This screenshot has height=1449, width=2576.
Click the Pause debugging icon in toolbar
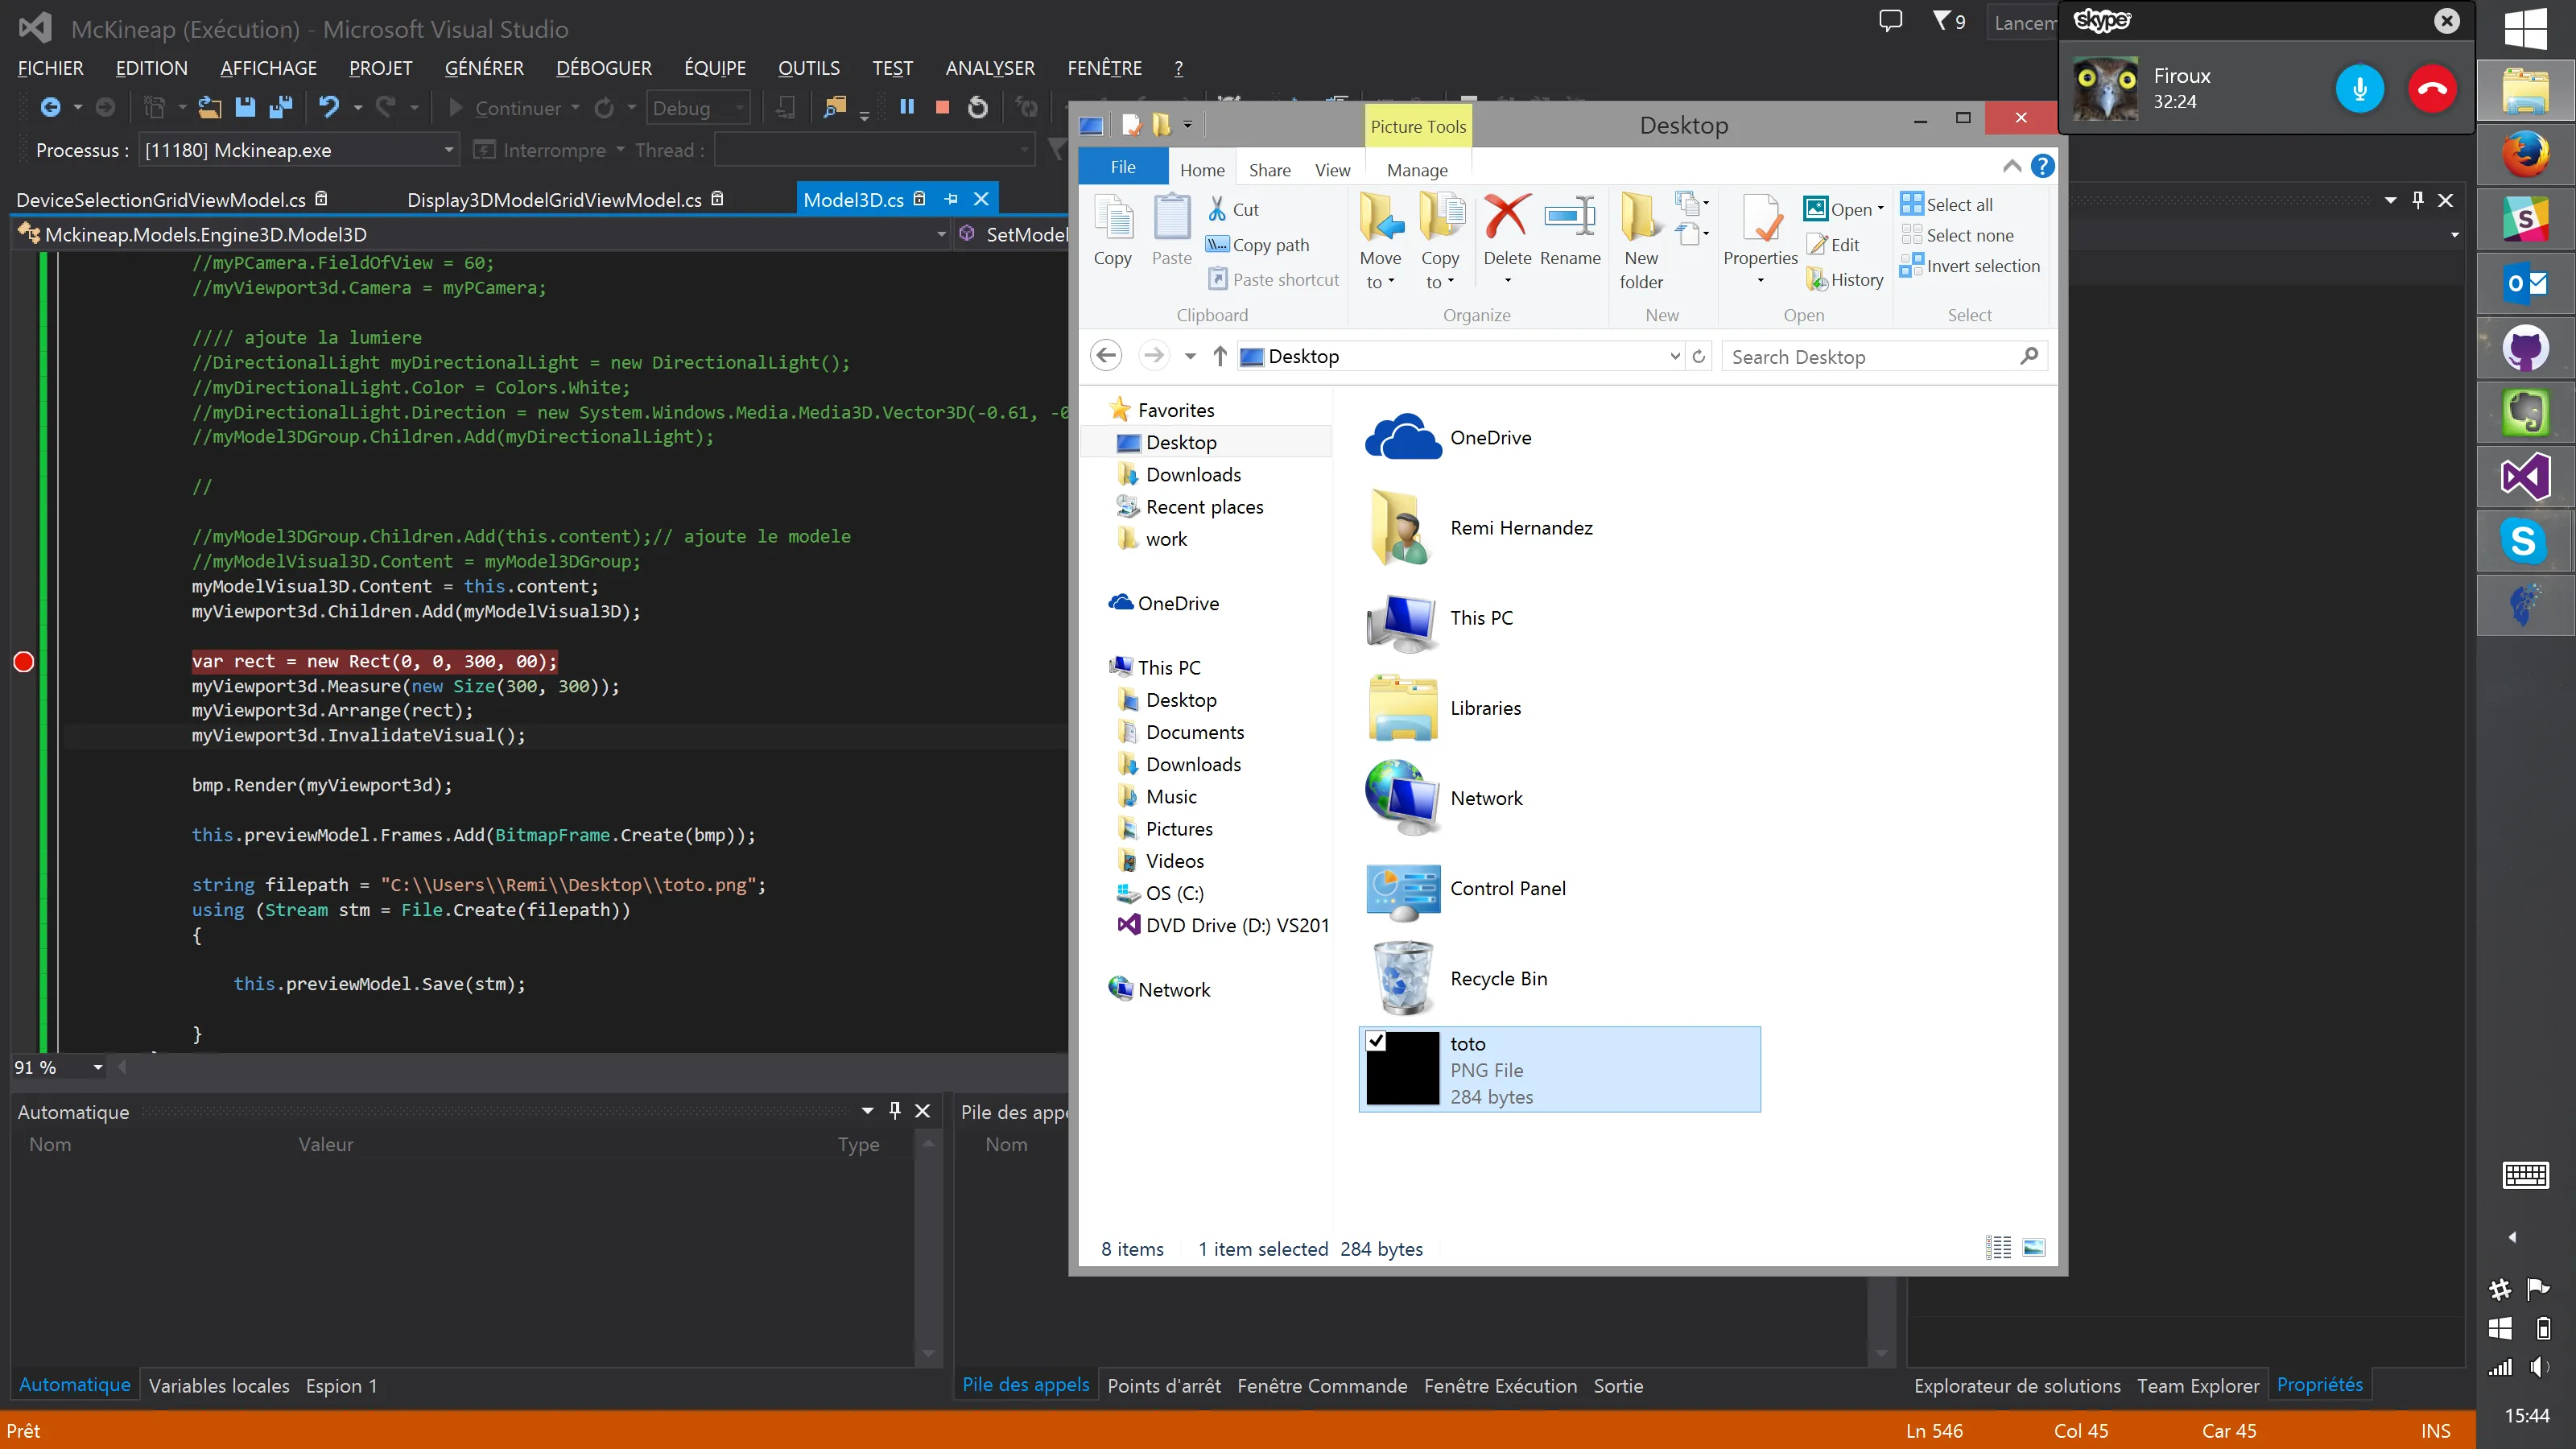(907, 107)
